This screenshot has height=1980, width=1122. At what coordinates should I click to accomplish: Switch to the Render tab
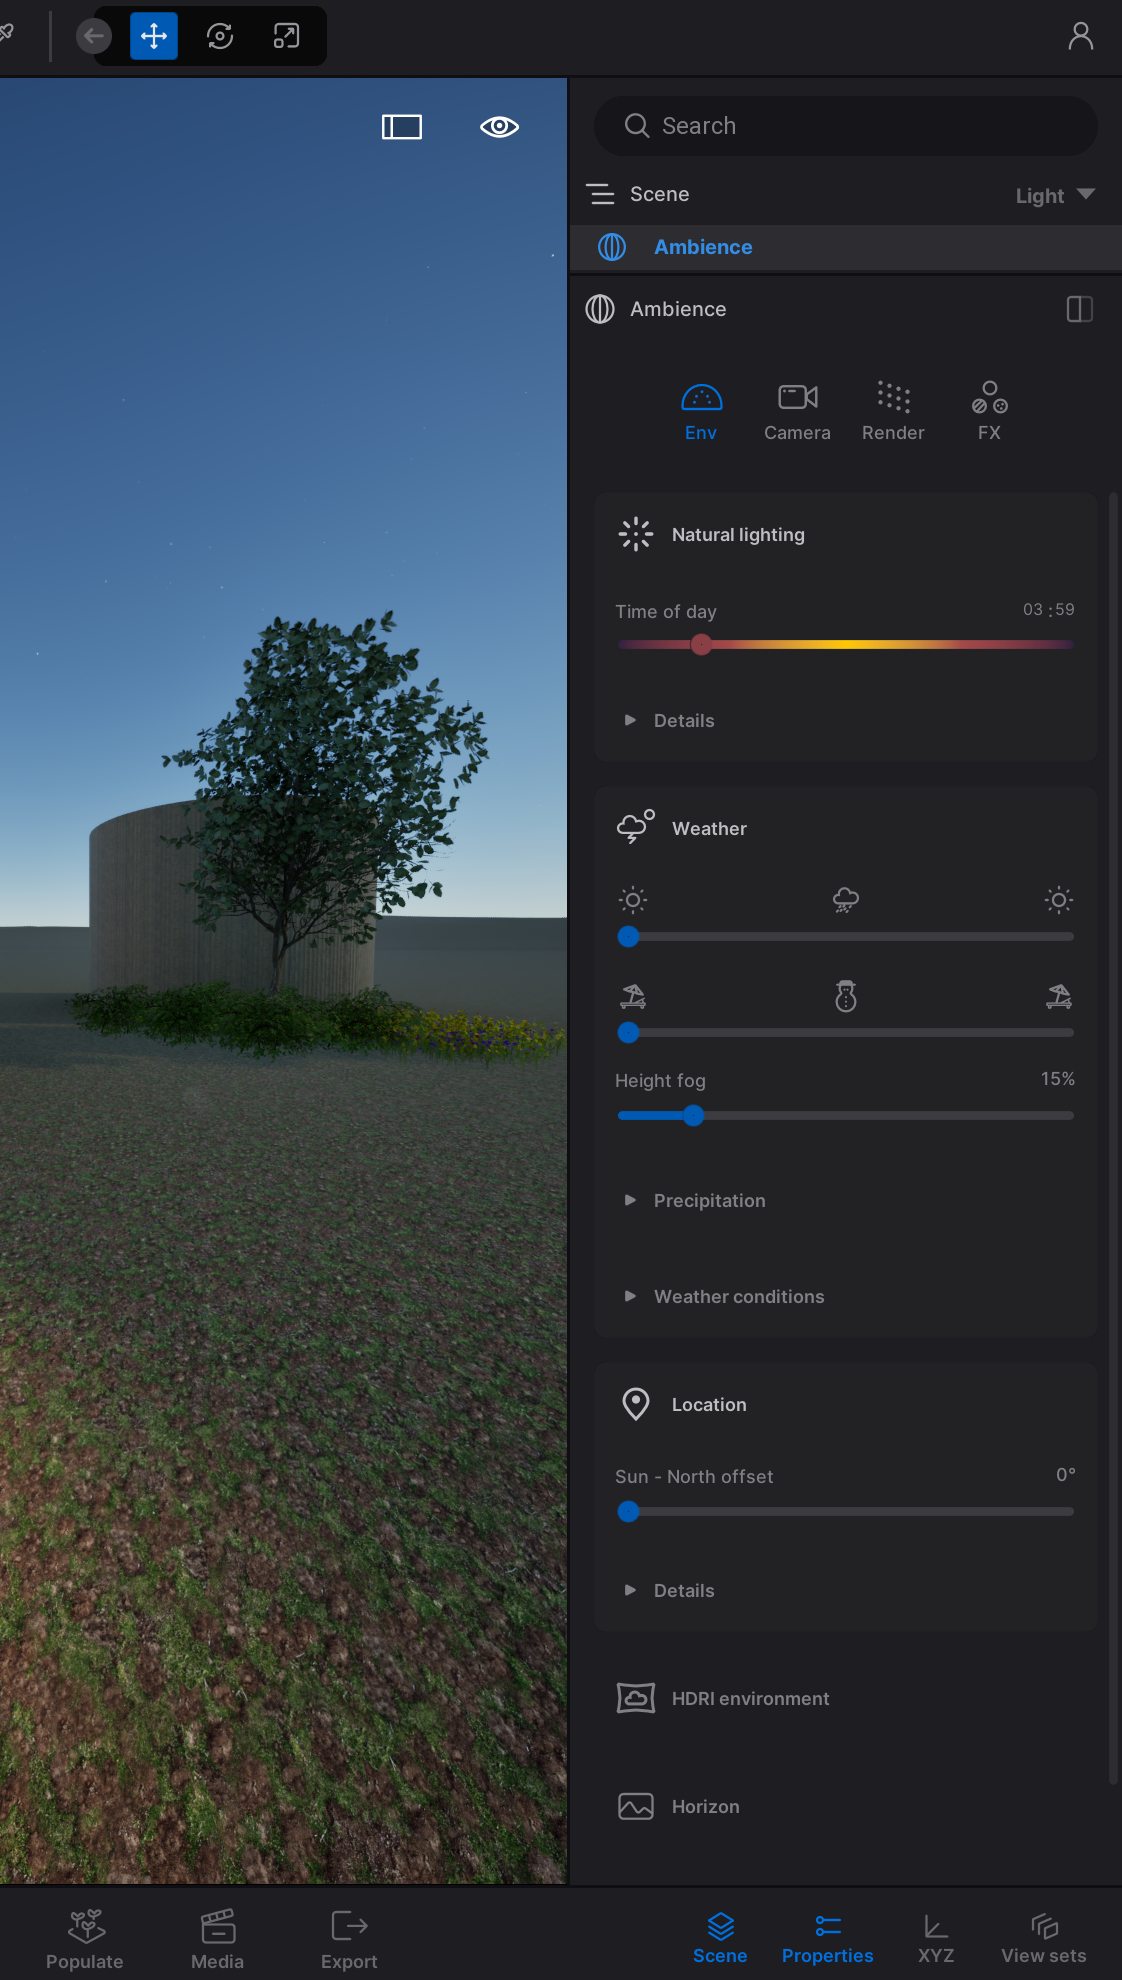point(893,411)
